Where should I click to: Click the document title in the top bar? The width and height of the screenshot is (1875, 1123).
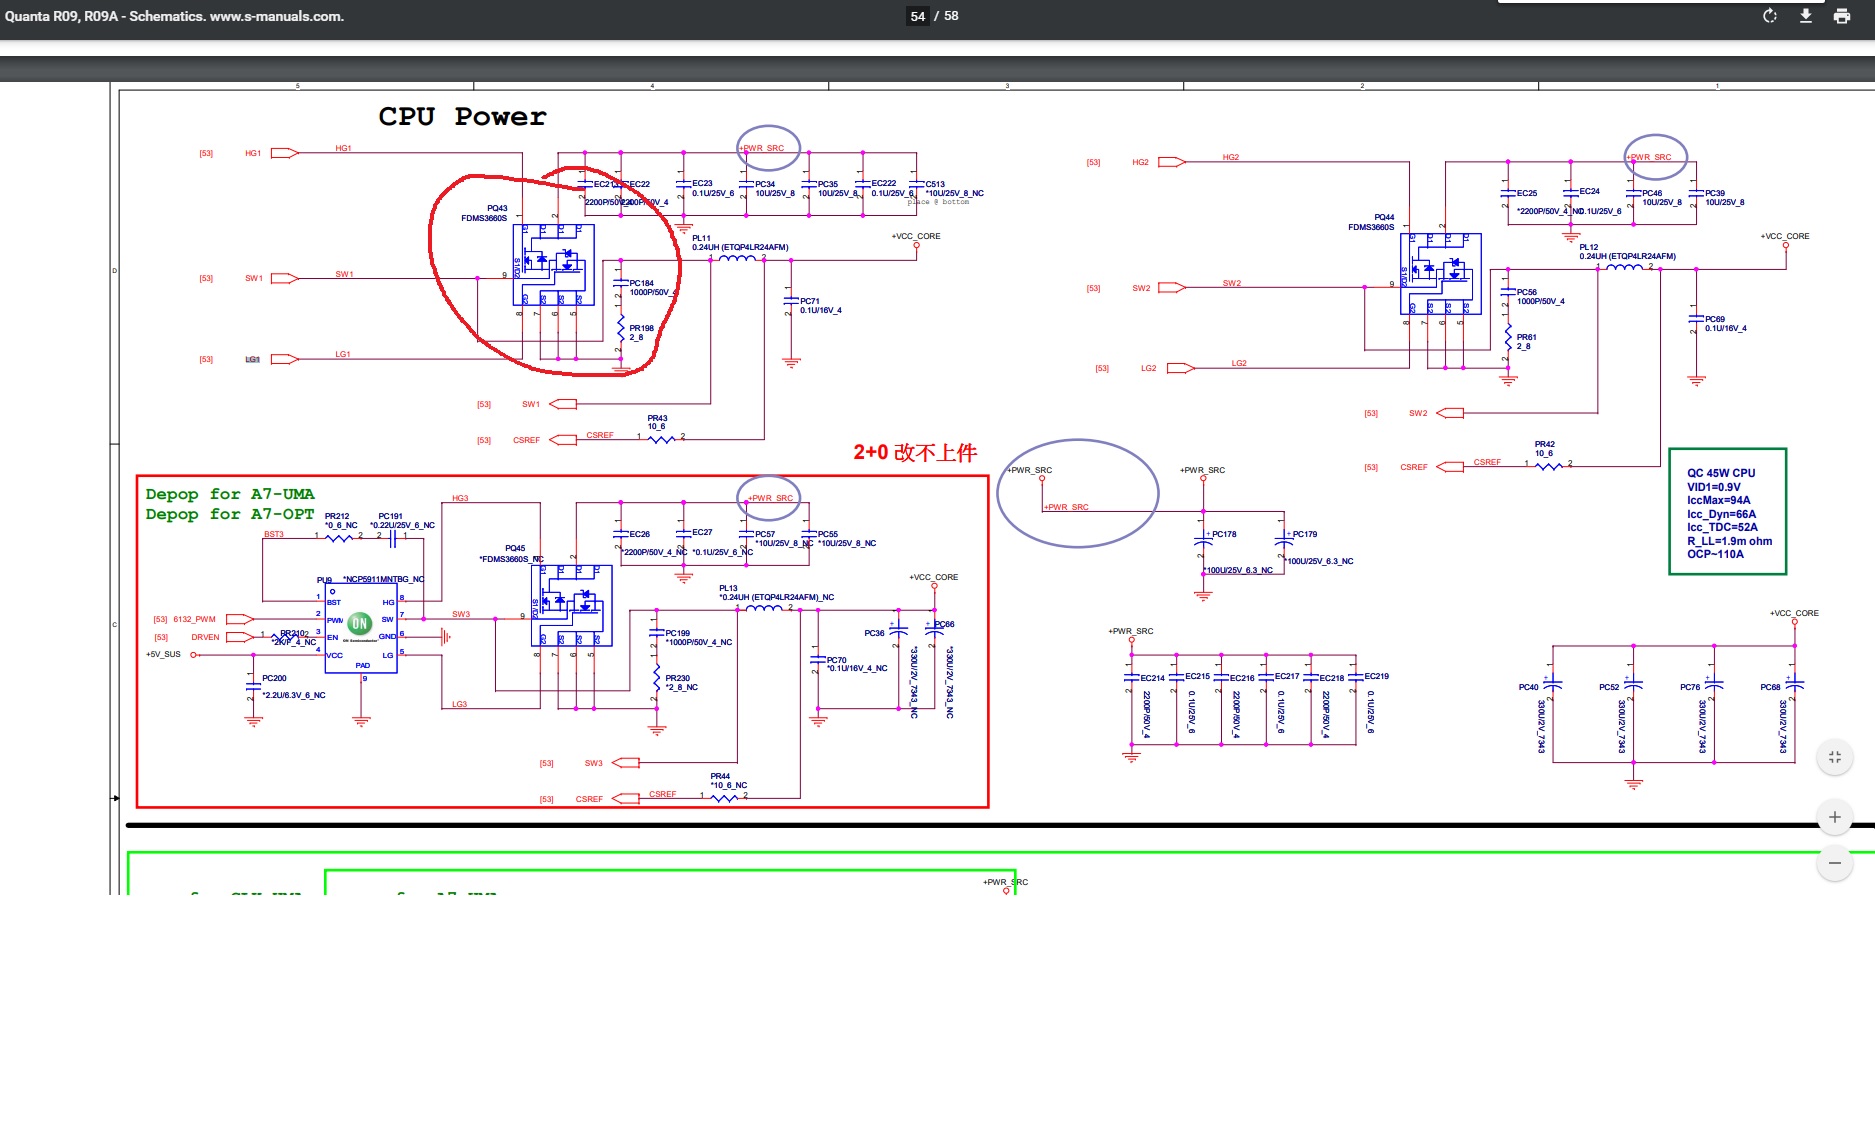click(x=174, y=16)
